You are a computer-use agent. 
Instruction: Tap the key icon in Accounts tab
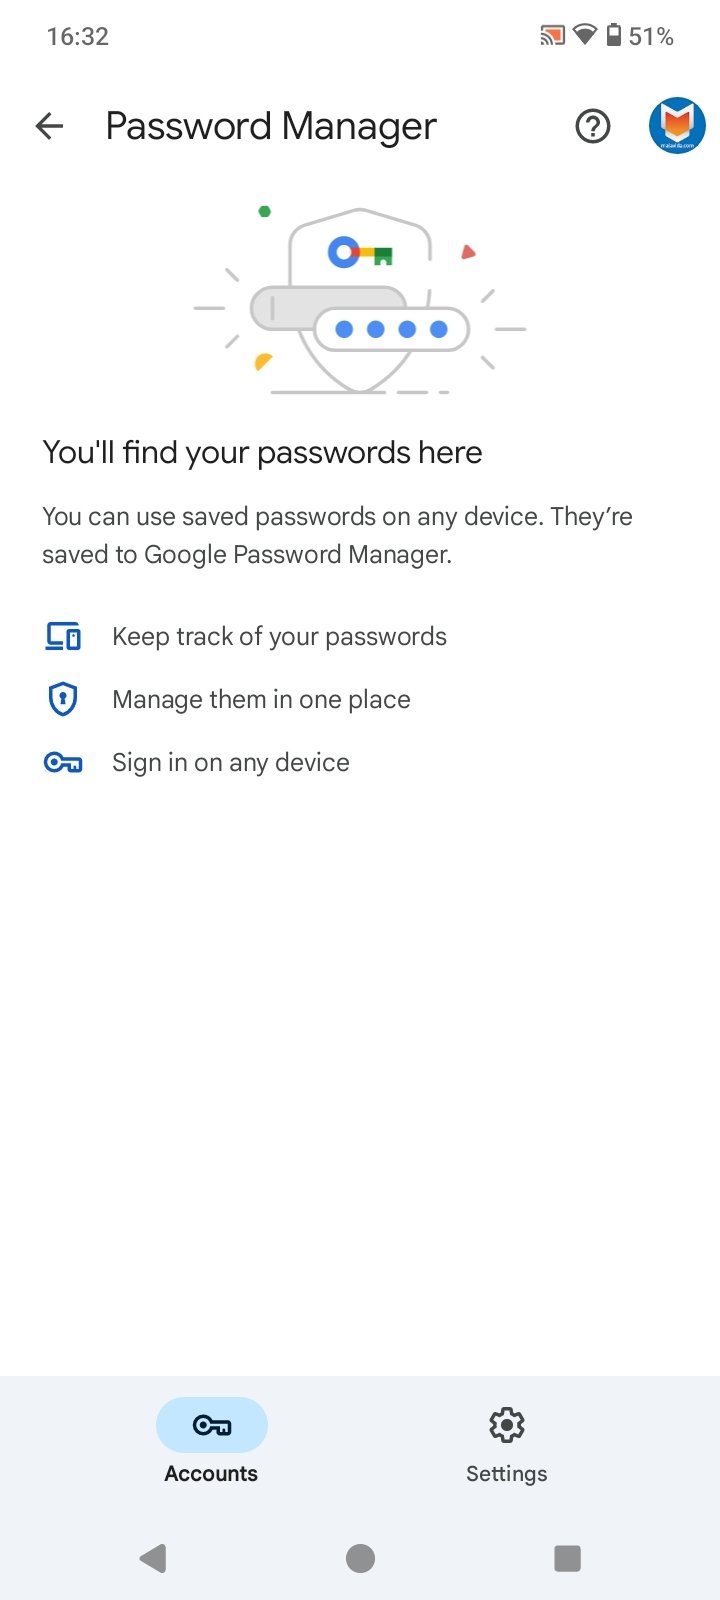212,1425
